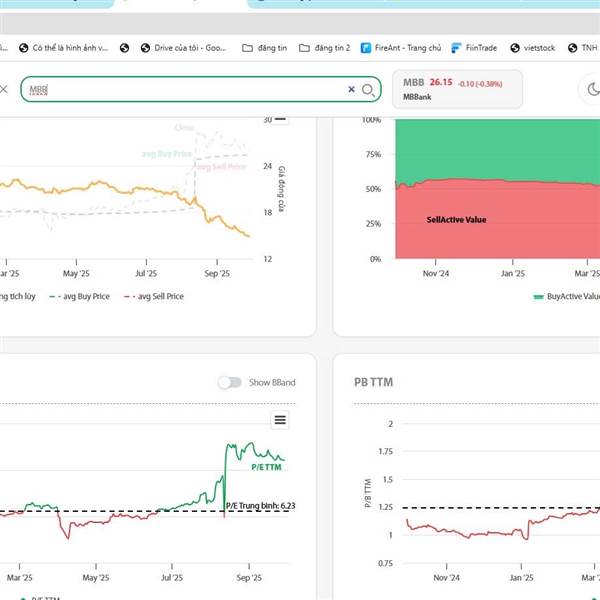
Task: Click the MBB MBBank ticker card
Action: point(458,90)
